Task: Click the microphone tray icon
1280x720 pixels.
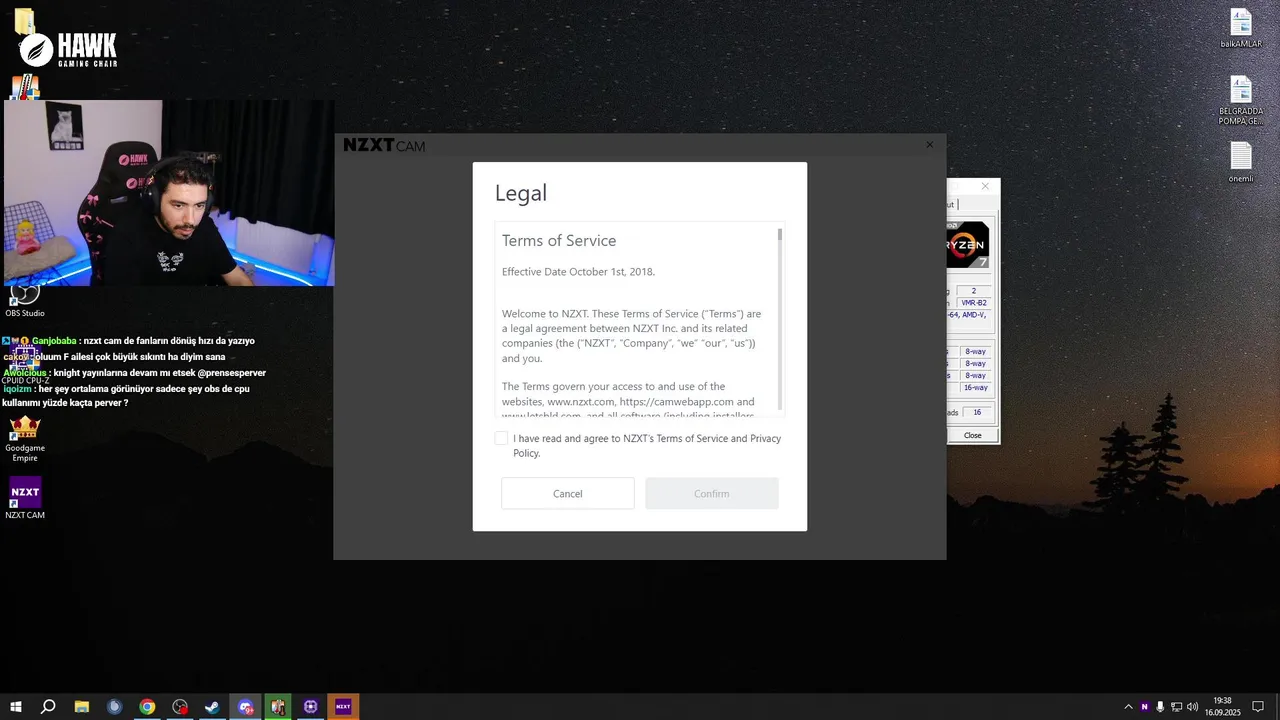Action: coord(1160,707)
